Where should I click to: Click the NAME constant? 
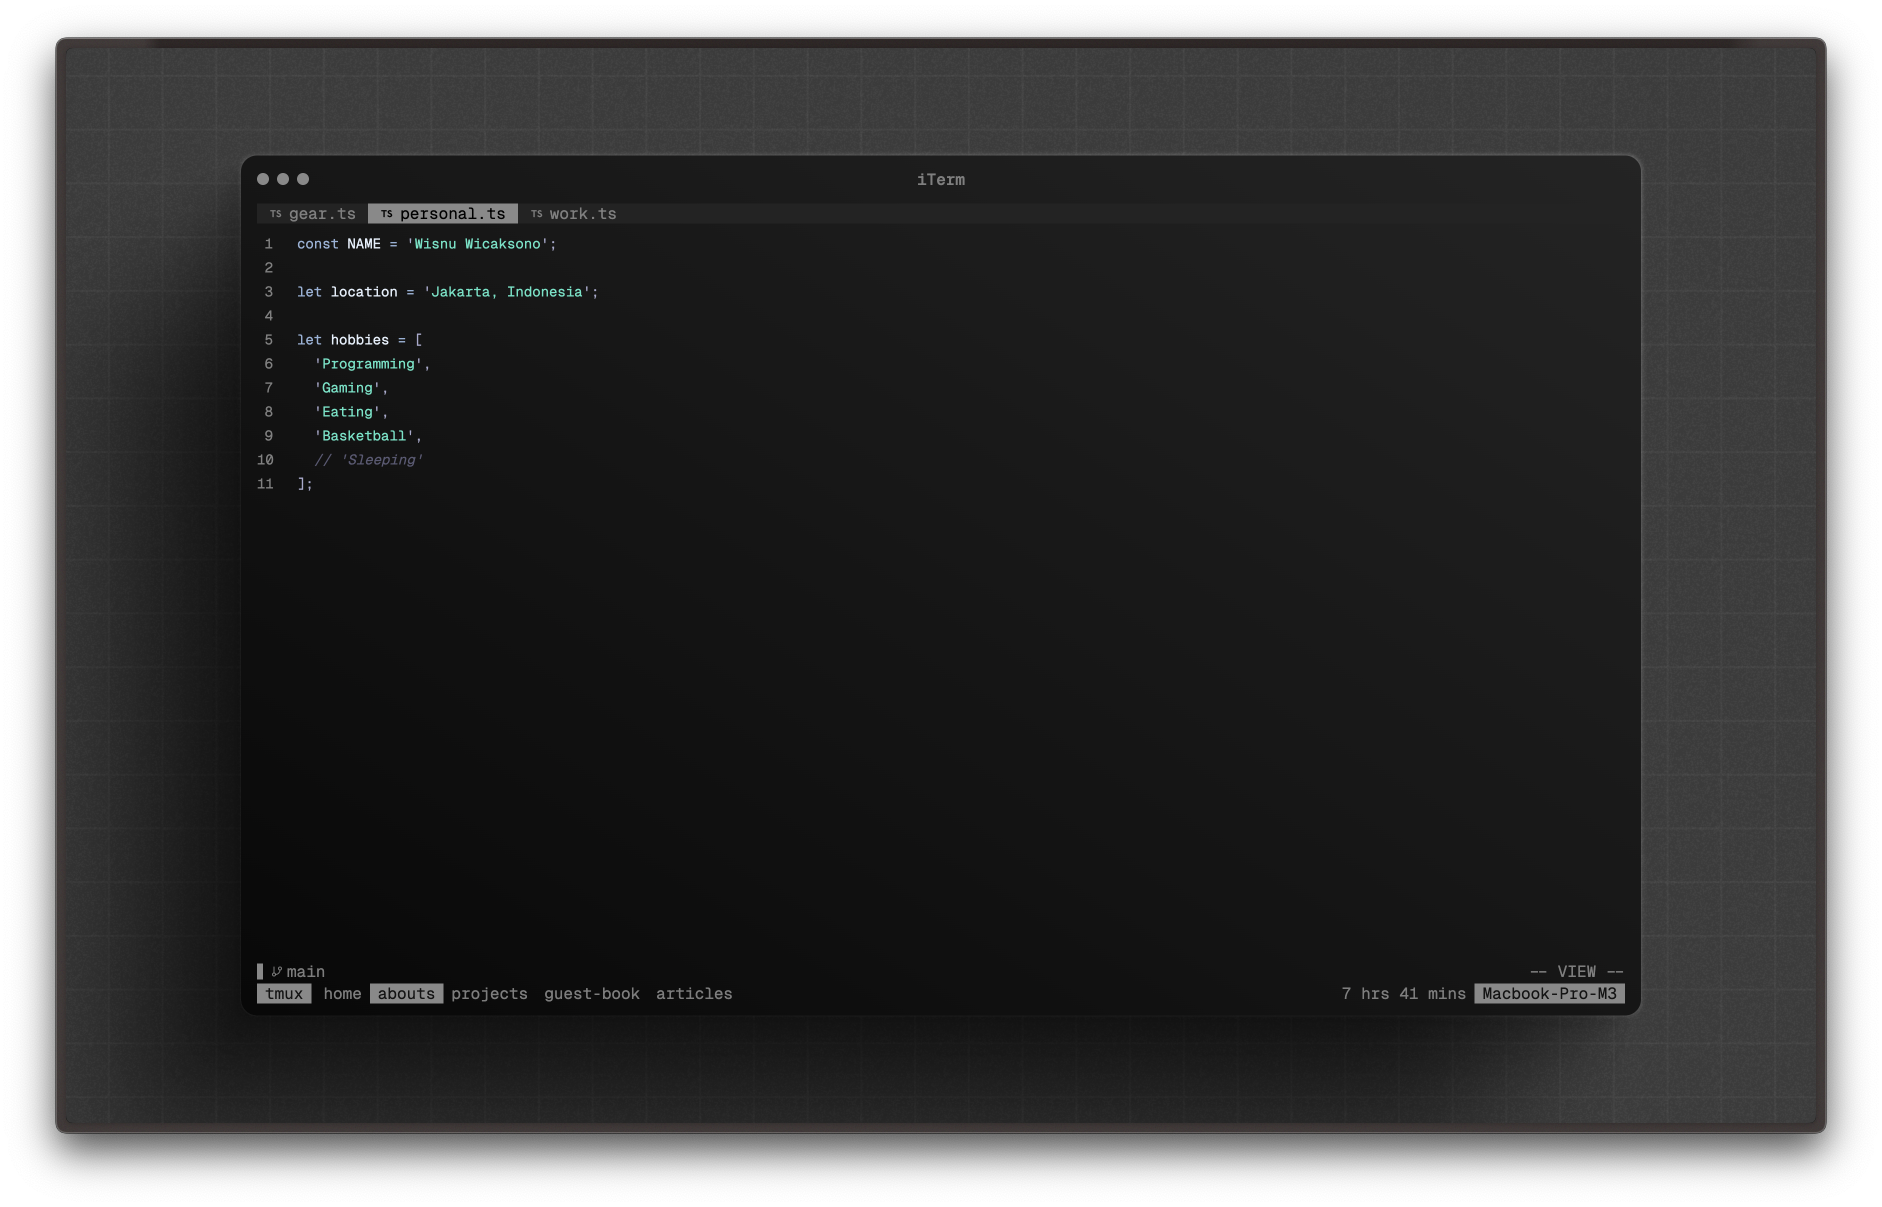coord(364,244)
